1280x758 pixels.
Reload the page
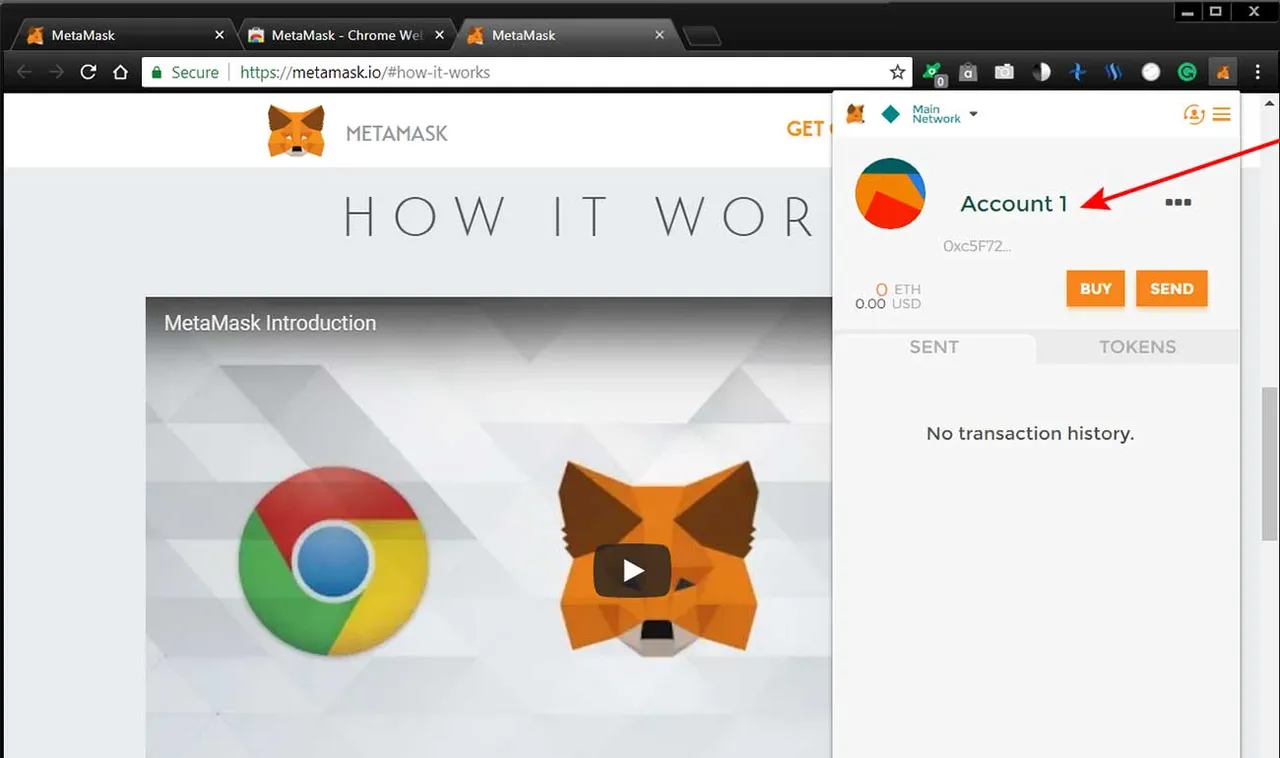pyautogui.click(x=88, y=72)
